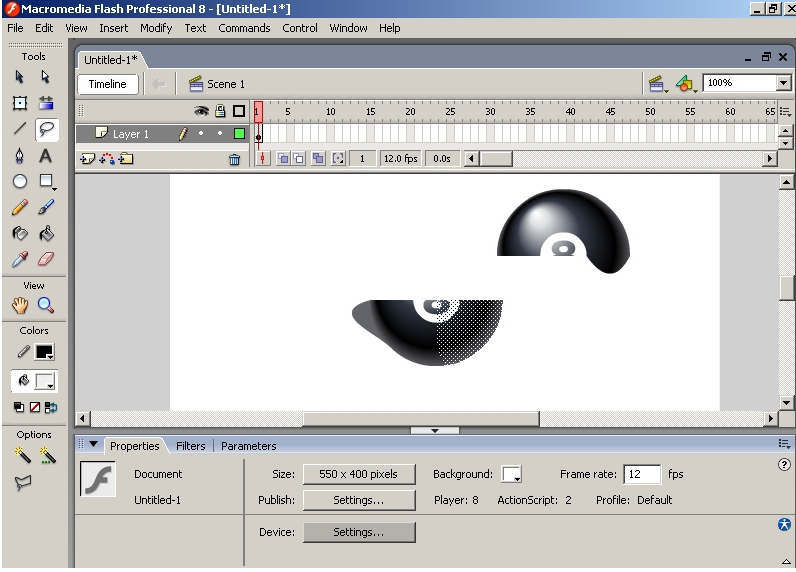Screen dimensions: 796x572
Task: Select the Lasso tool
Action: click(x=46, y=129)
